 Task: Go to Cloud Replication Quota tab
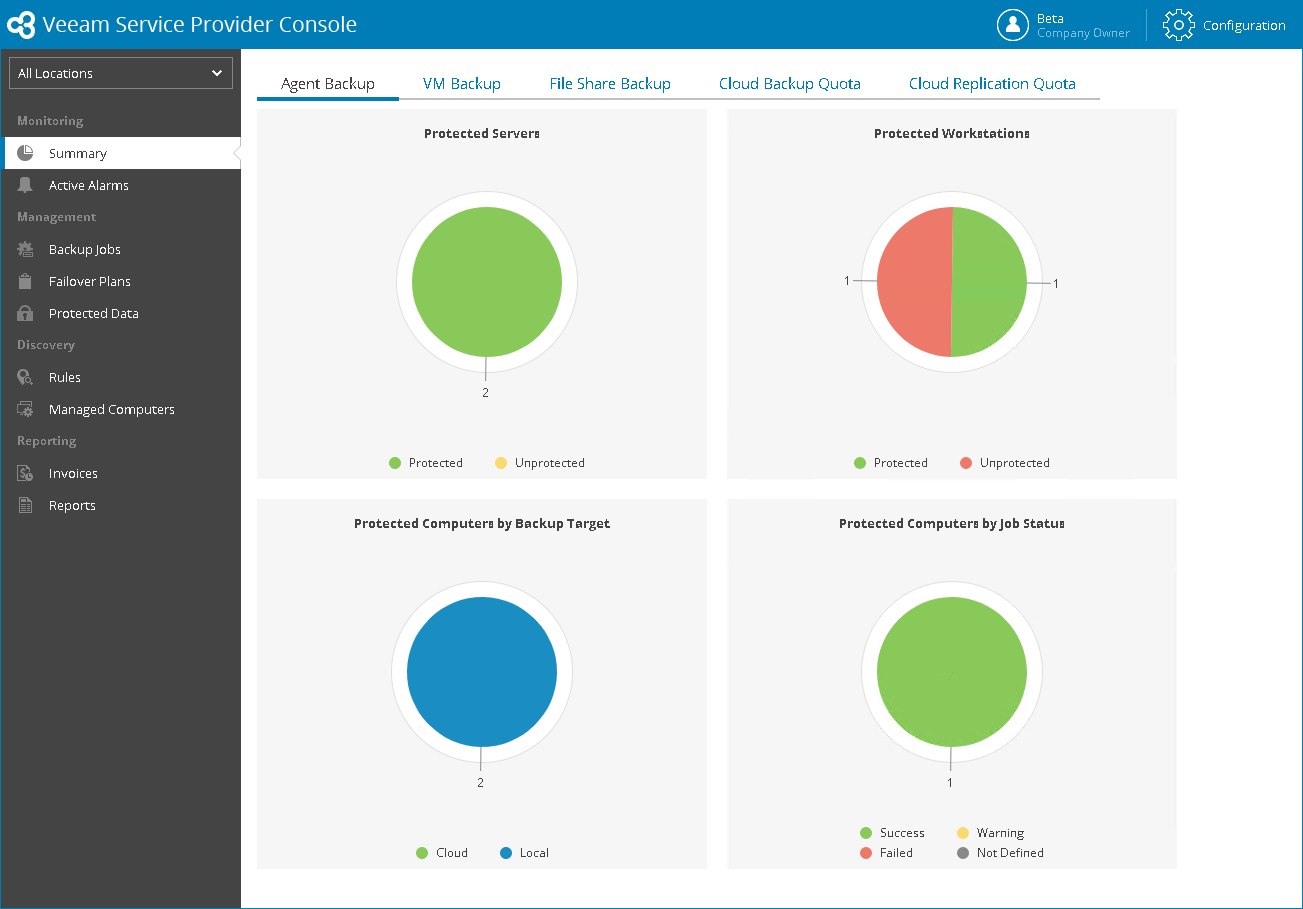coord(992,84)
